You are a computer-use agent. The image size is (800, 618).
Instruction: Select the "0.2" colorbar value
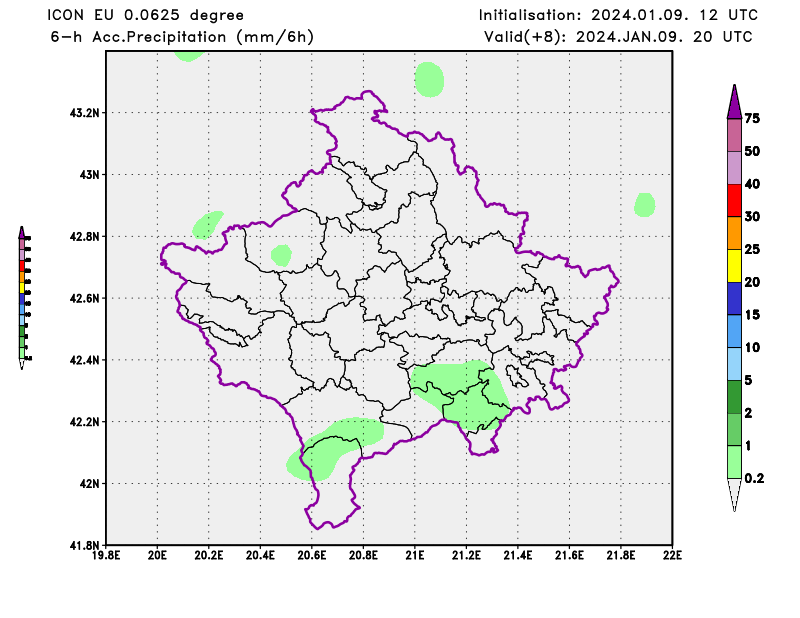(x=755, y=478)
